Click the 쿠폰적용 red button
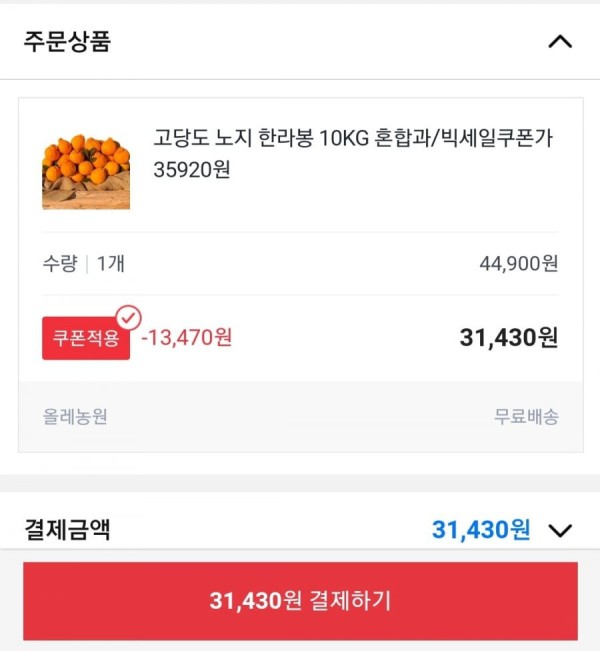This screenshot has height=651, width=600. 86,338
